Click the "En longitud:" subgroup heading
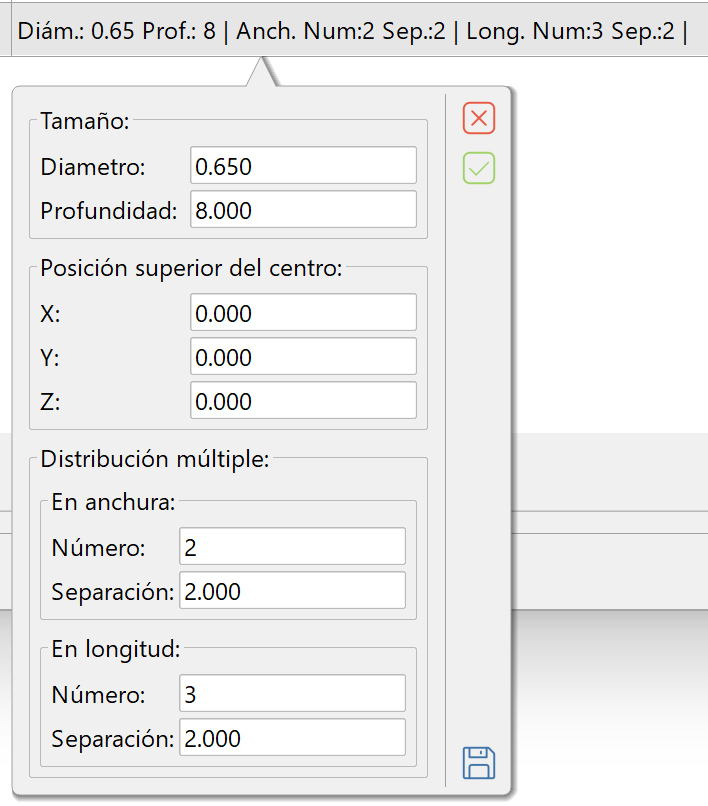The width and height of the screenshot is (708, 806). pyautogui.click(x=115, y=649)
